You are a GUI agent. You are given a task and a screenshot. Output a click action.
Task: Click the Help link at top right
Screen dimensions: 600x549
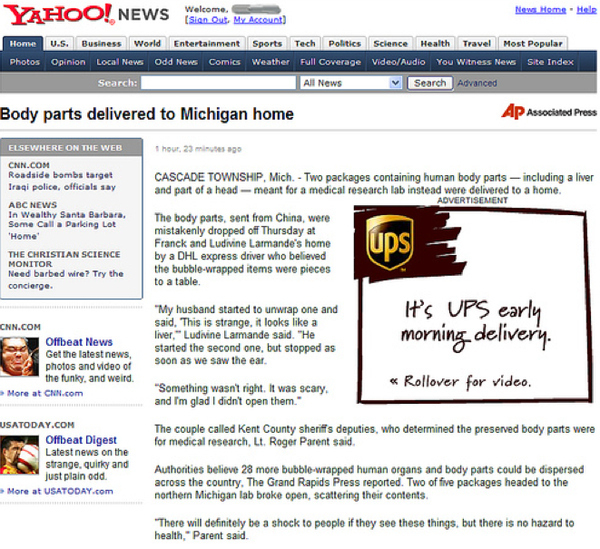point(586,10)
